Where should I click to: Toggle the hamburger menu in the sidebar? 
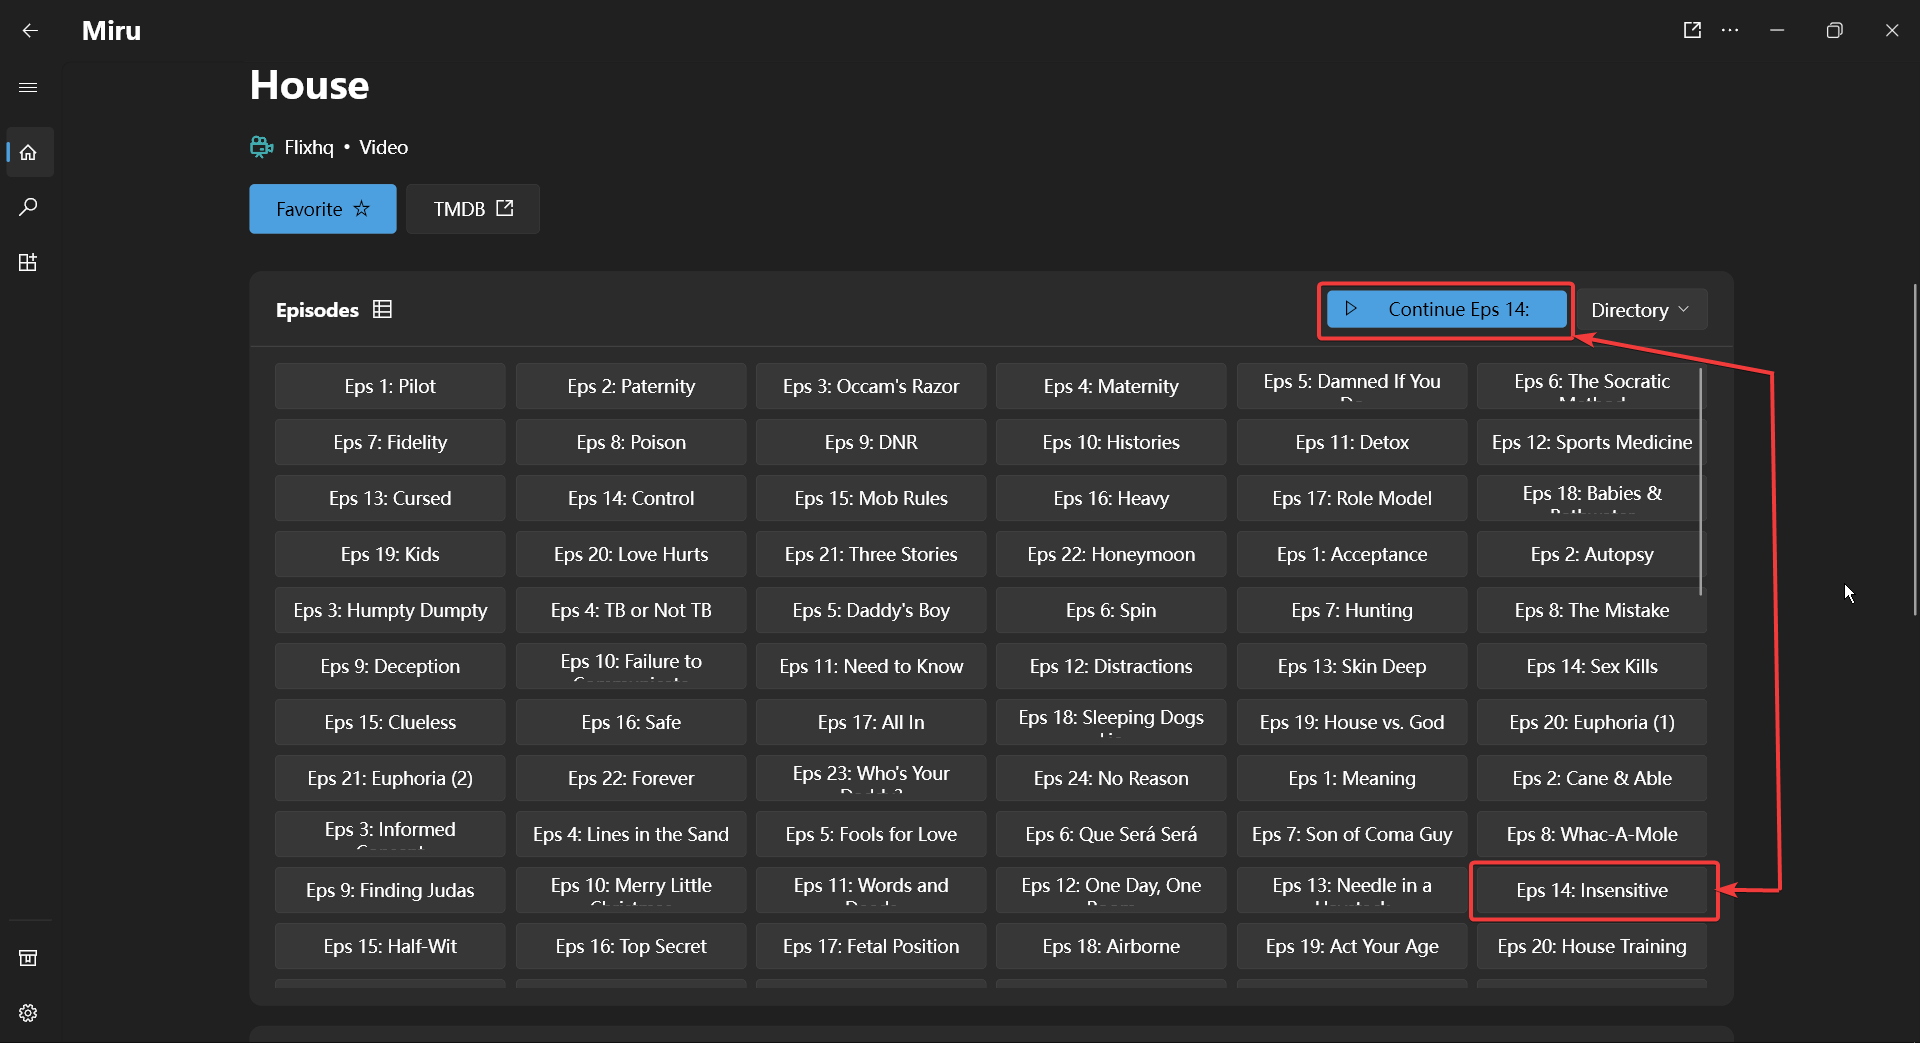pyautogui.click(x=28, y=87)
